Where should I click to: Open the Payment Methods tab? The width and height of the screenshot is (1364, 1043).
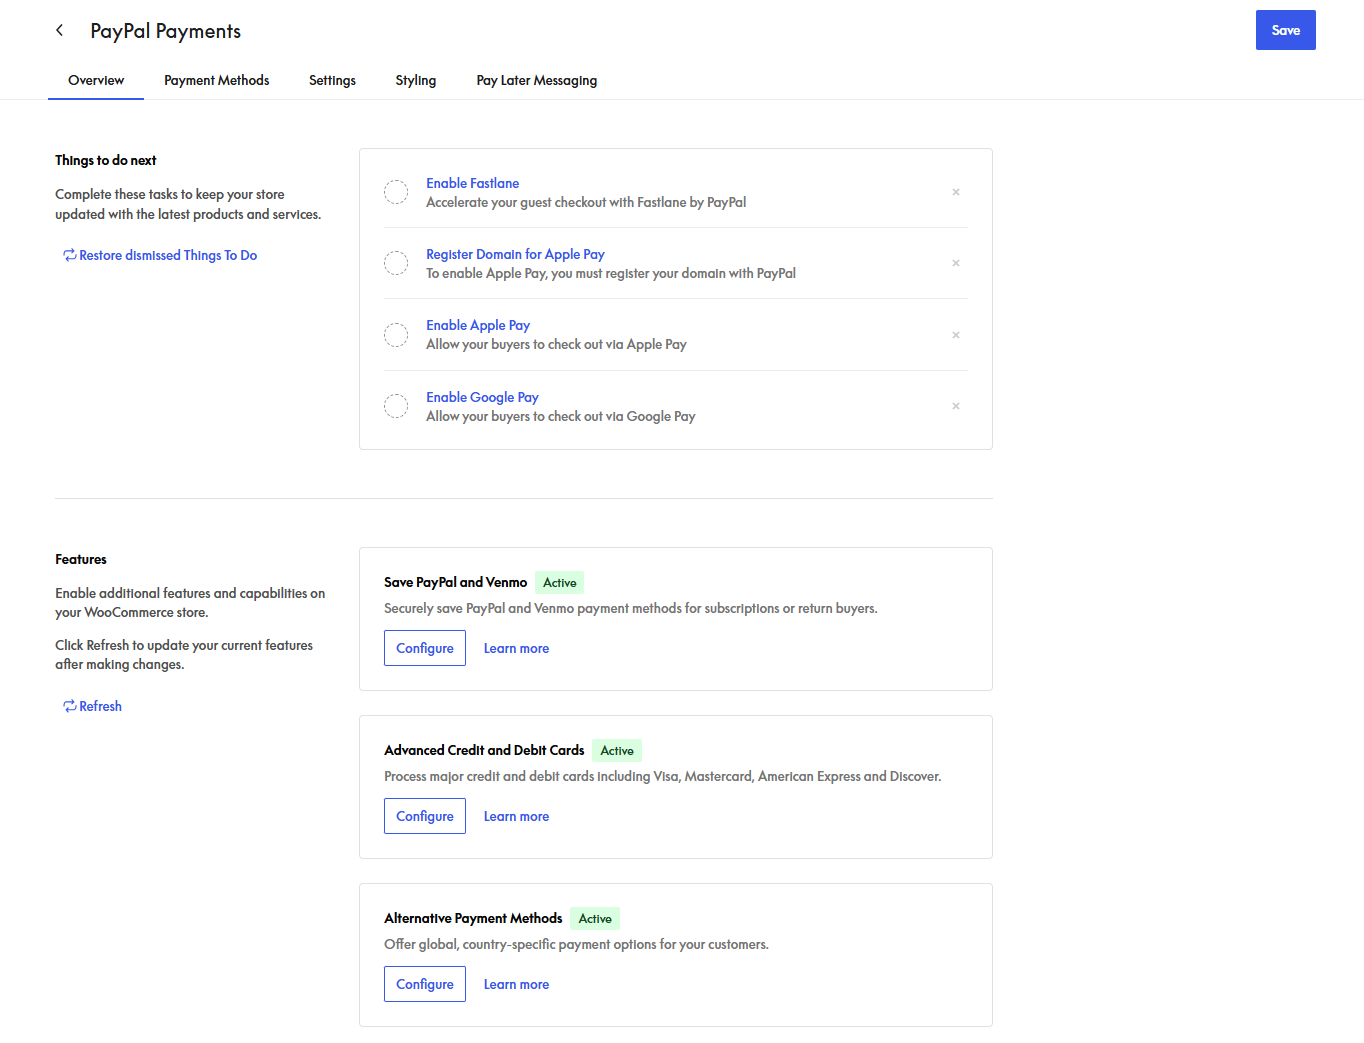[216, 80]
